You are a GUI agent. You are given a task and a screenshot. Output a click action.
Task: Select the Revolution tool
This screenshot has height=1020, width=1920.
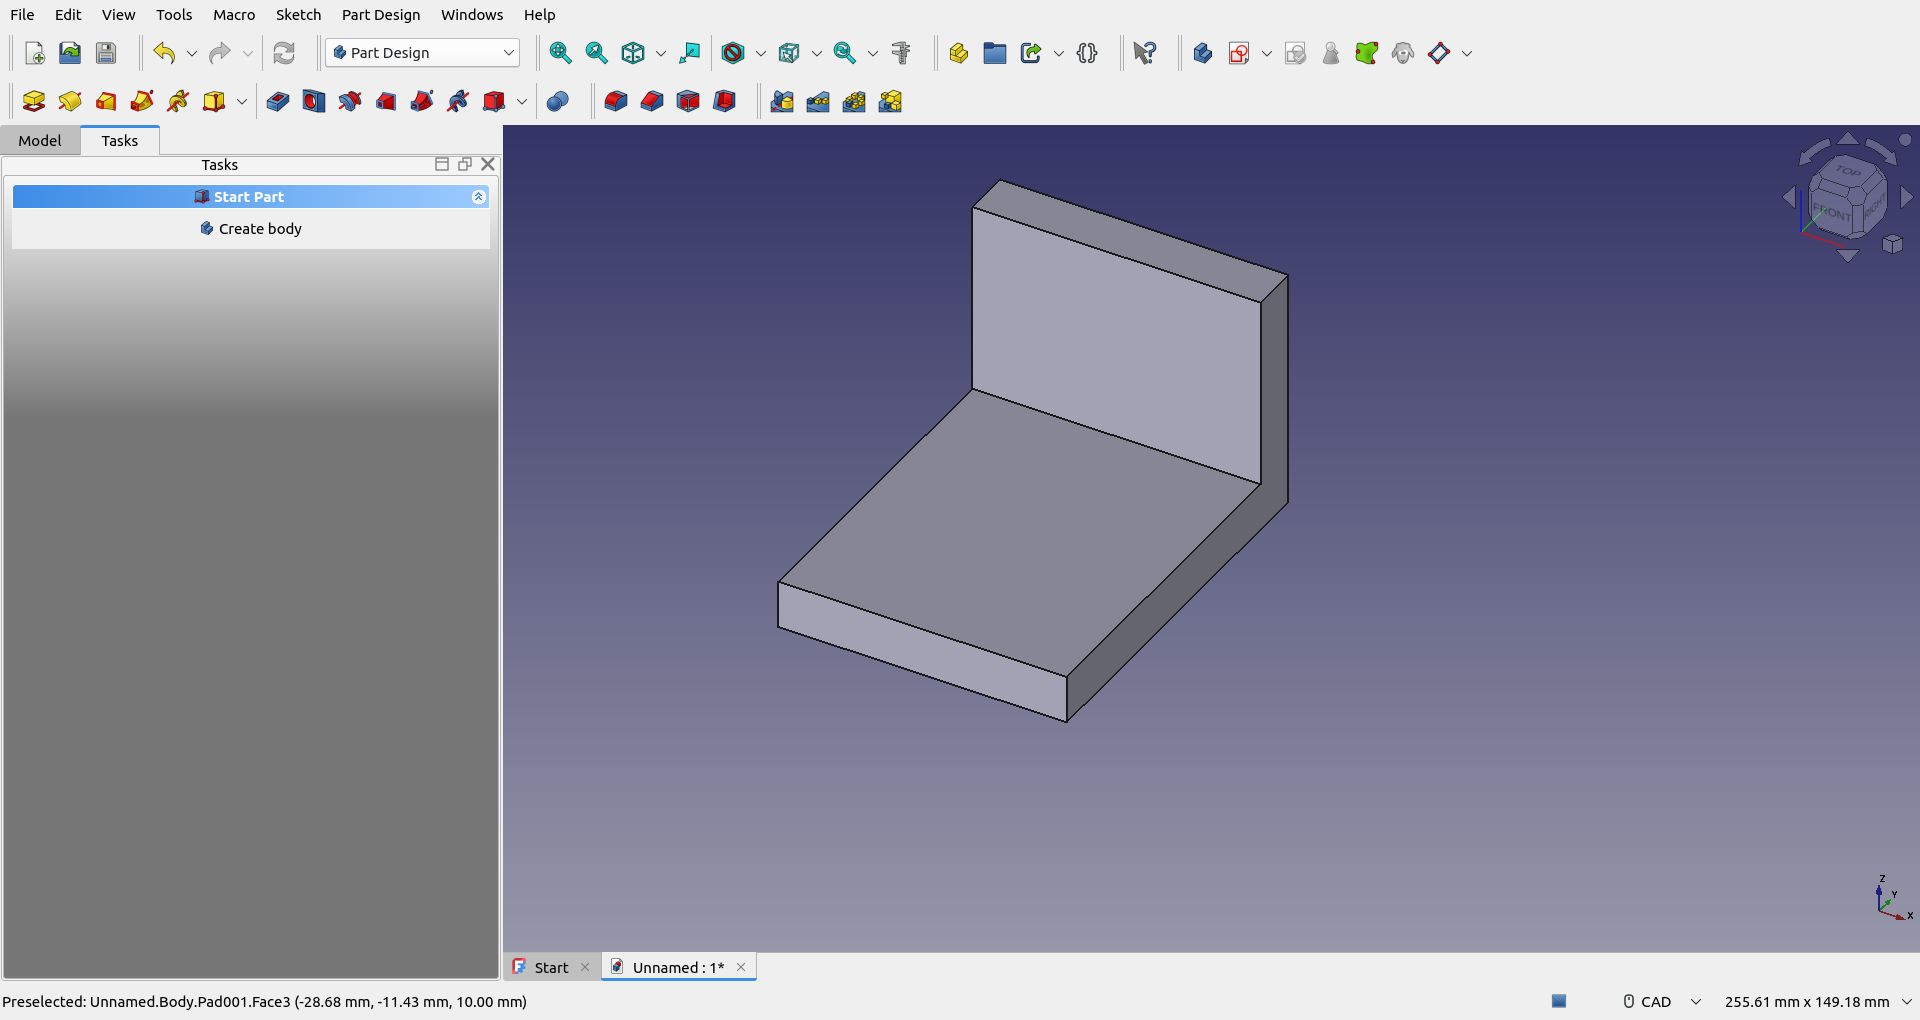pyautogui.click(x=70, y=101)
